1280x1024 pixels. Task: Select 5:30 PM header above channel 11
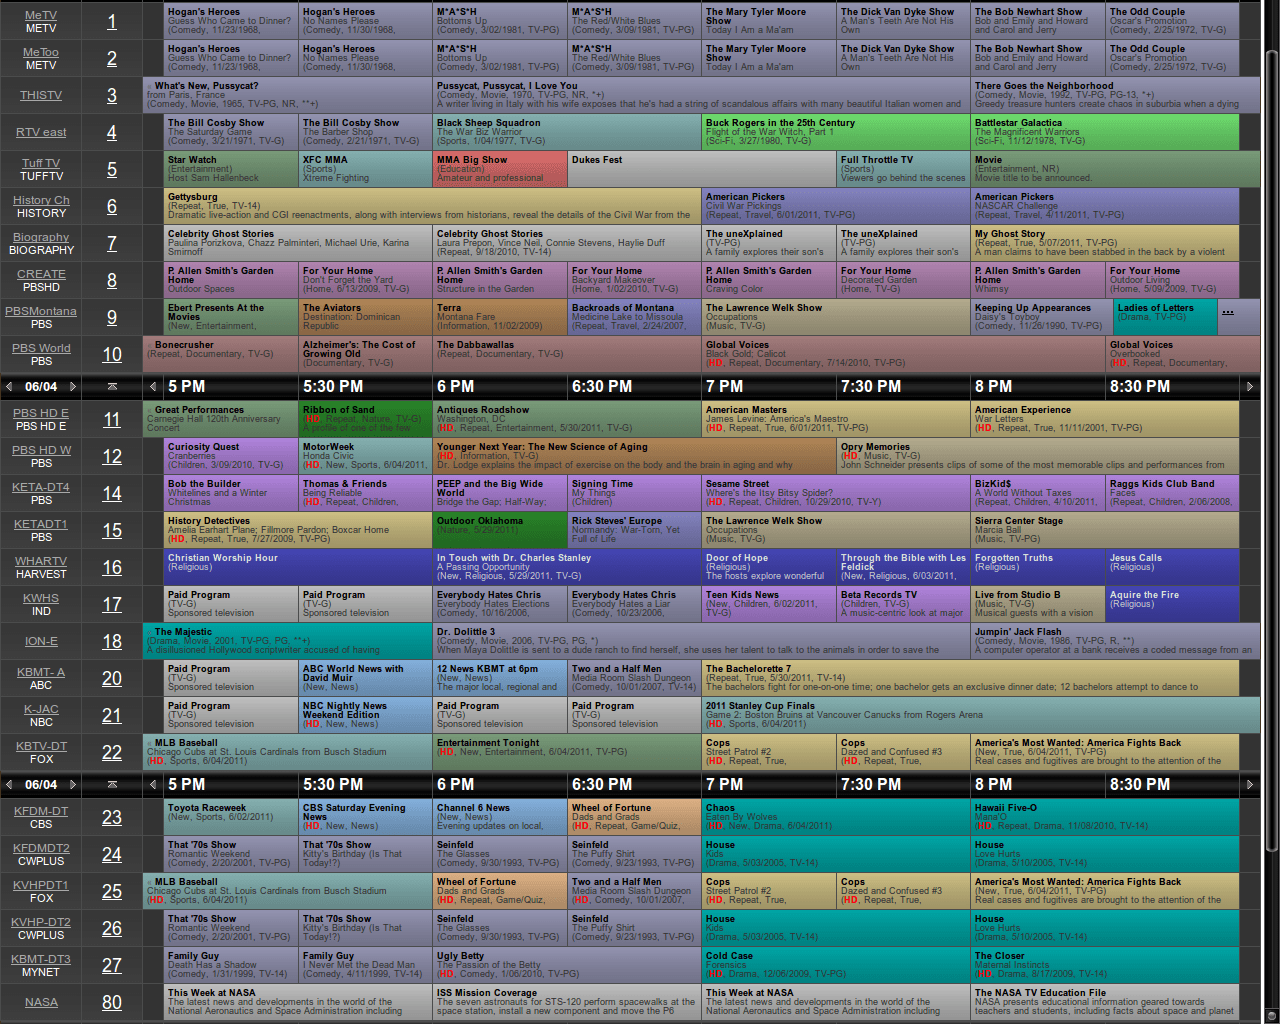[x=365, y=386]
